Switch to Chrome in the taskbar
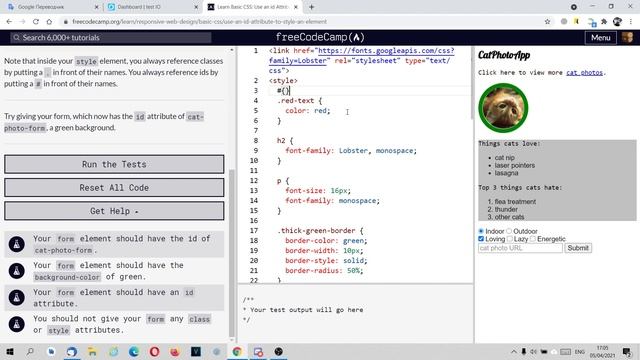The image size is (640, 360). point(237,351)
